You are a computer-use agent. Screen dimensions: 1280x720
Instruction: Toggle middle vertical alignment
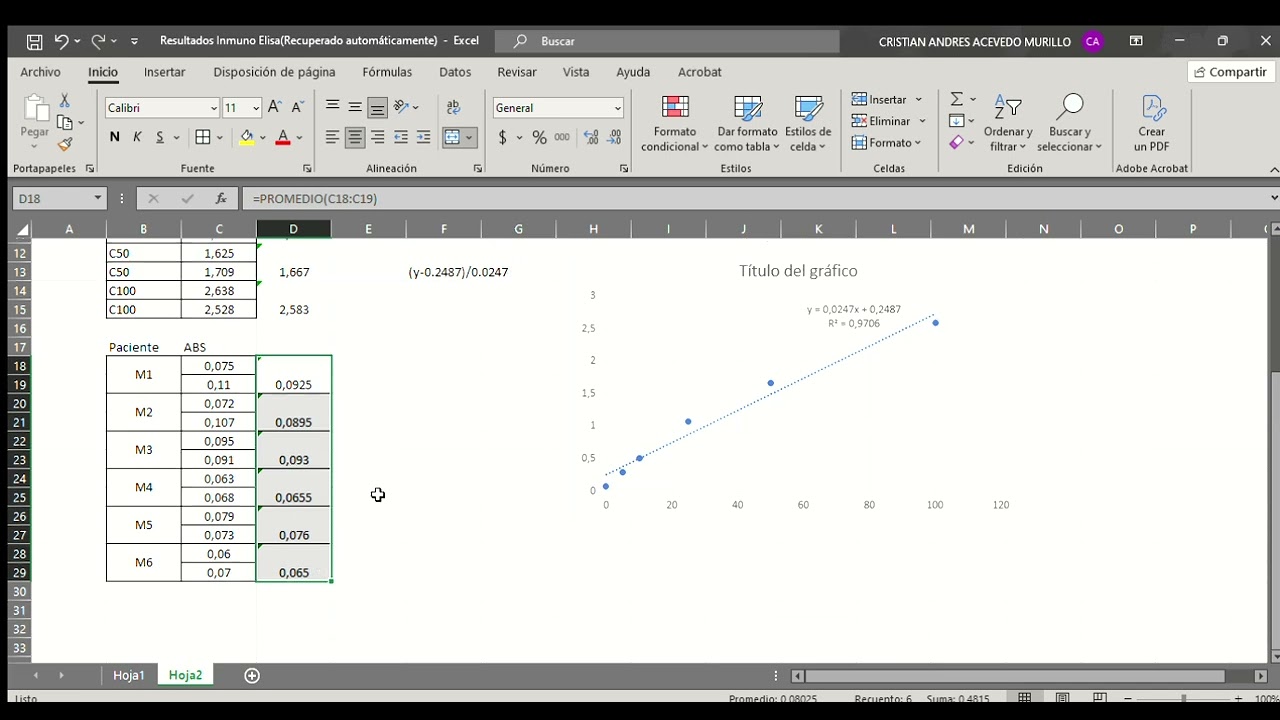tap(355, 107)
